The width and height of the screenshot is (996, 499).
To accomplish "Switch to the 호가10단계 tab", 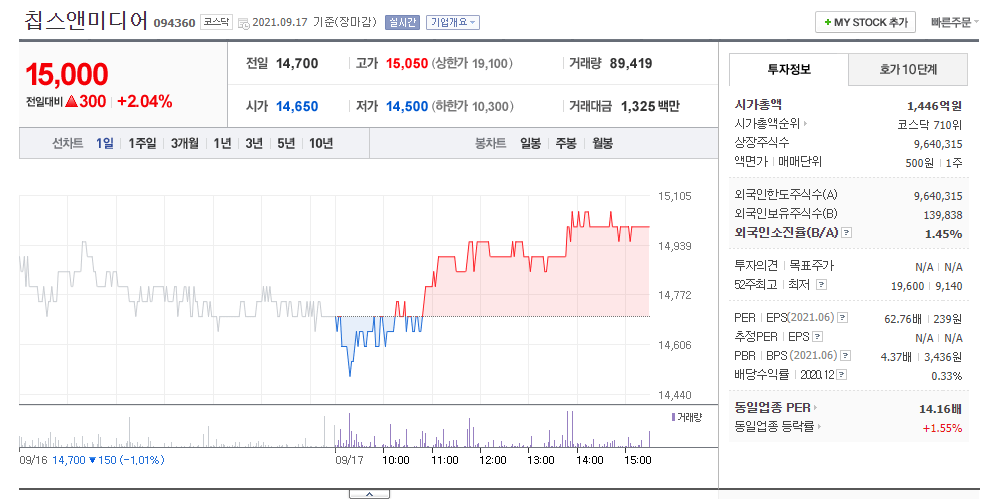I will pyautogui.click(x=908, y=70).
